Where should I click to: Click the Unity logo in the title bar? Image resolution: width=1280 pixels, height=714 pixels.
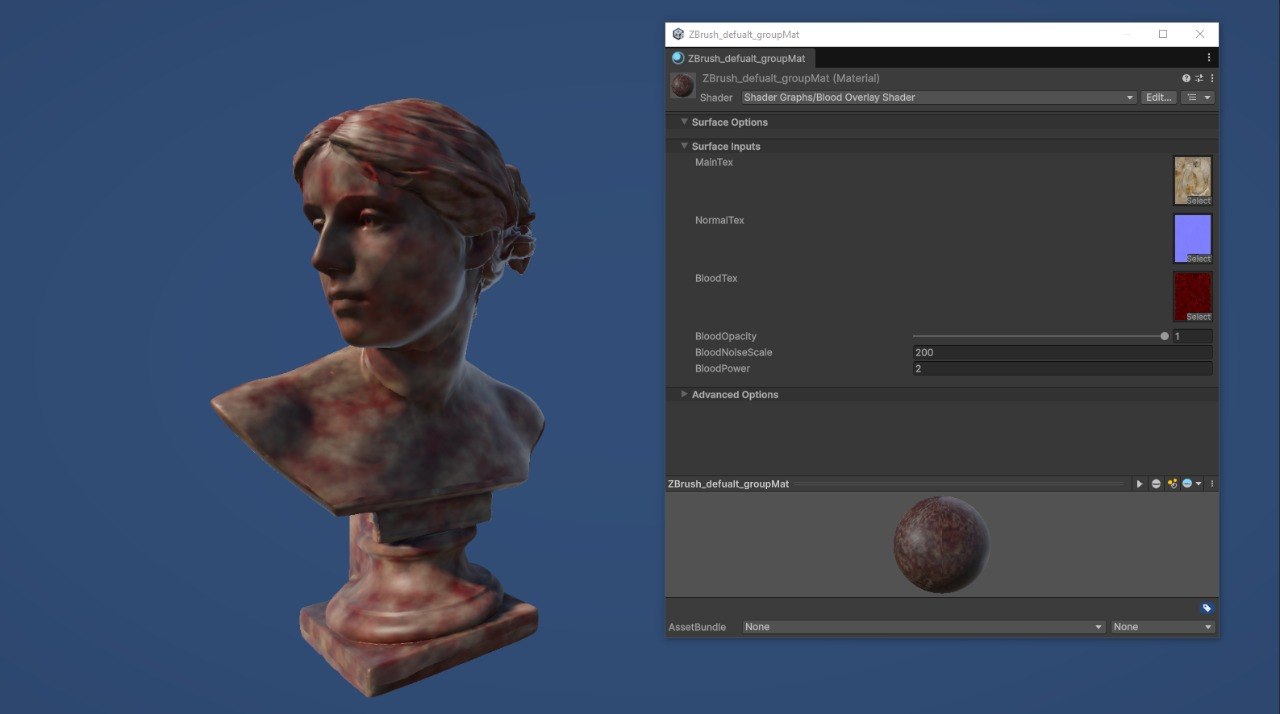[678, 34]
